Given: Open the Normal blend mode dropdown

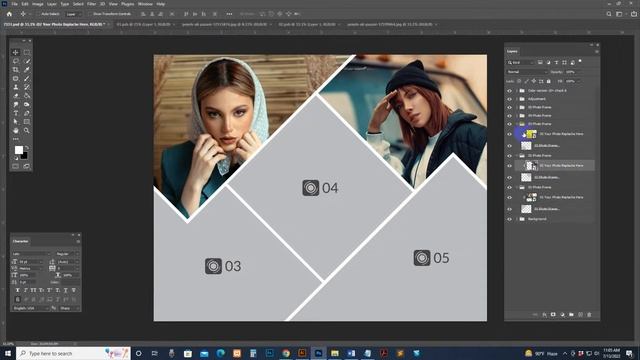Looking at the screenshot, I should (527, 72).
